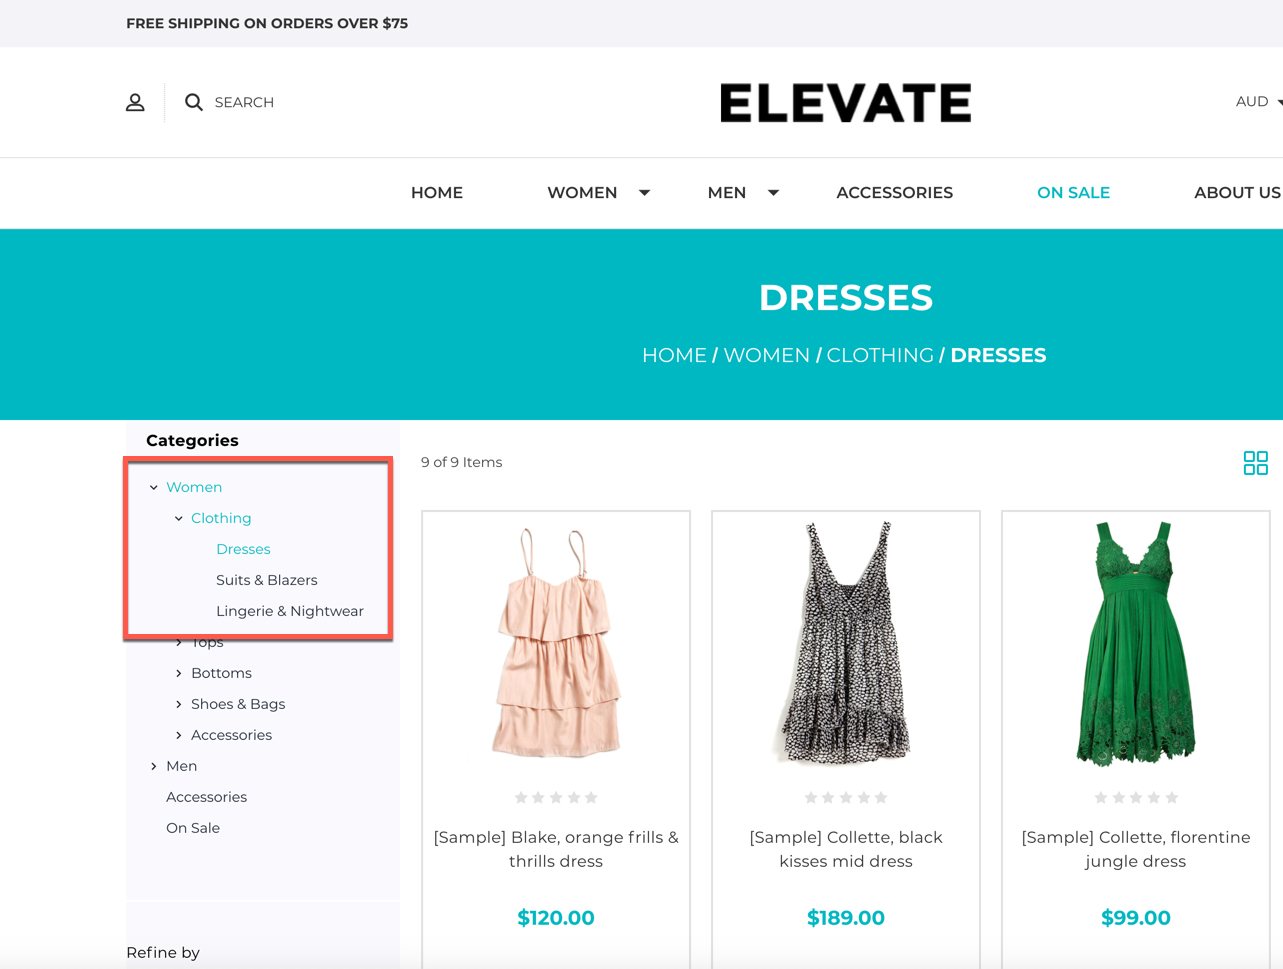The image size is (1283, 969).
Task: Click the search magnifier icon
Action: point(194,102)
